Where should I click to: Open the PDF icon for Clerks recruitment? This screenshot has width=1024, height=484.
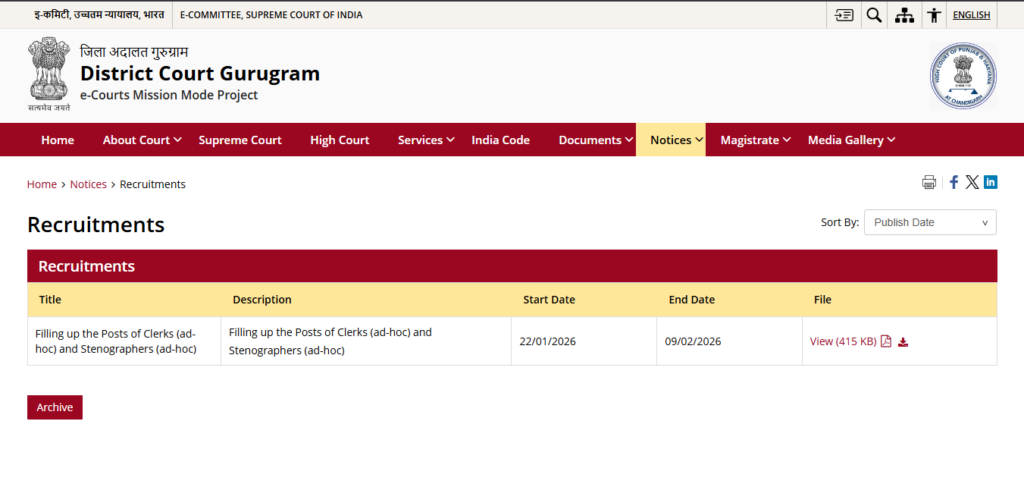click(886, 341)
